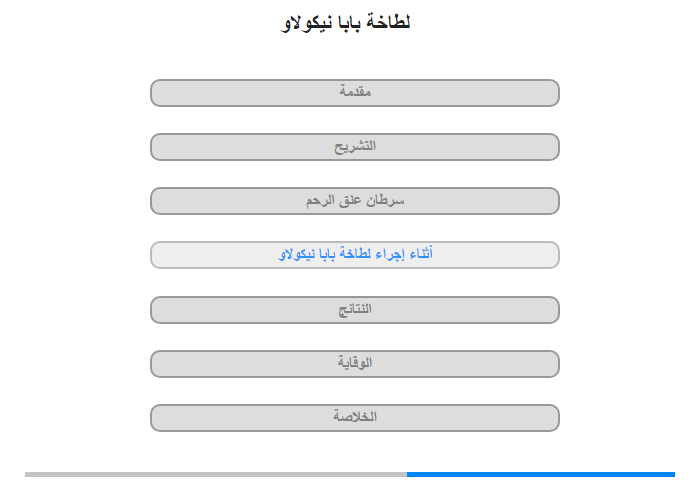Choose the الوقاية button

click(354, 364)
